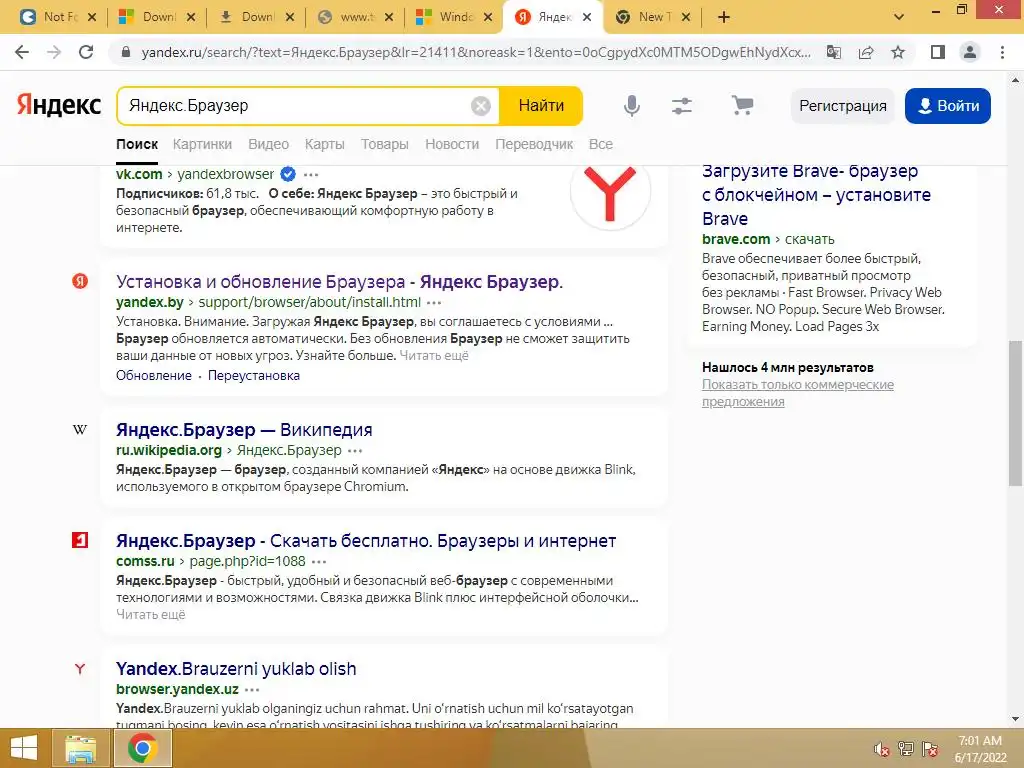Open the Установка и обновление Браузера result
1024x768 pixels.
[340, 282]
